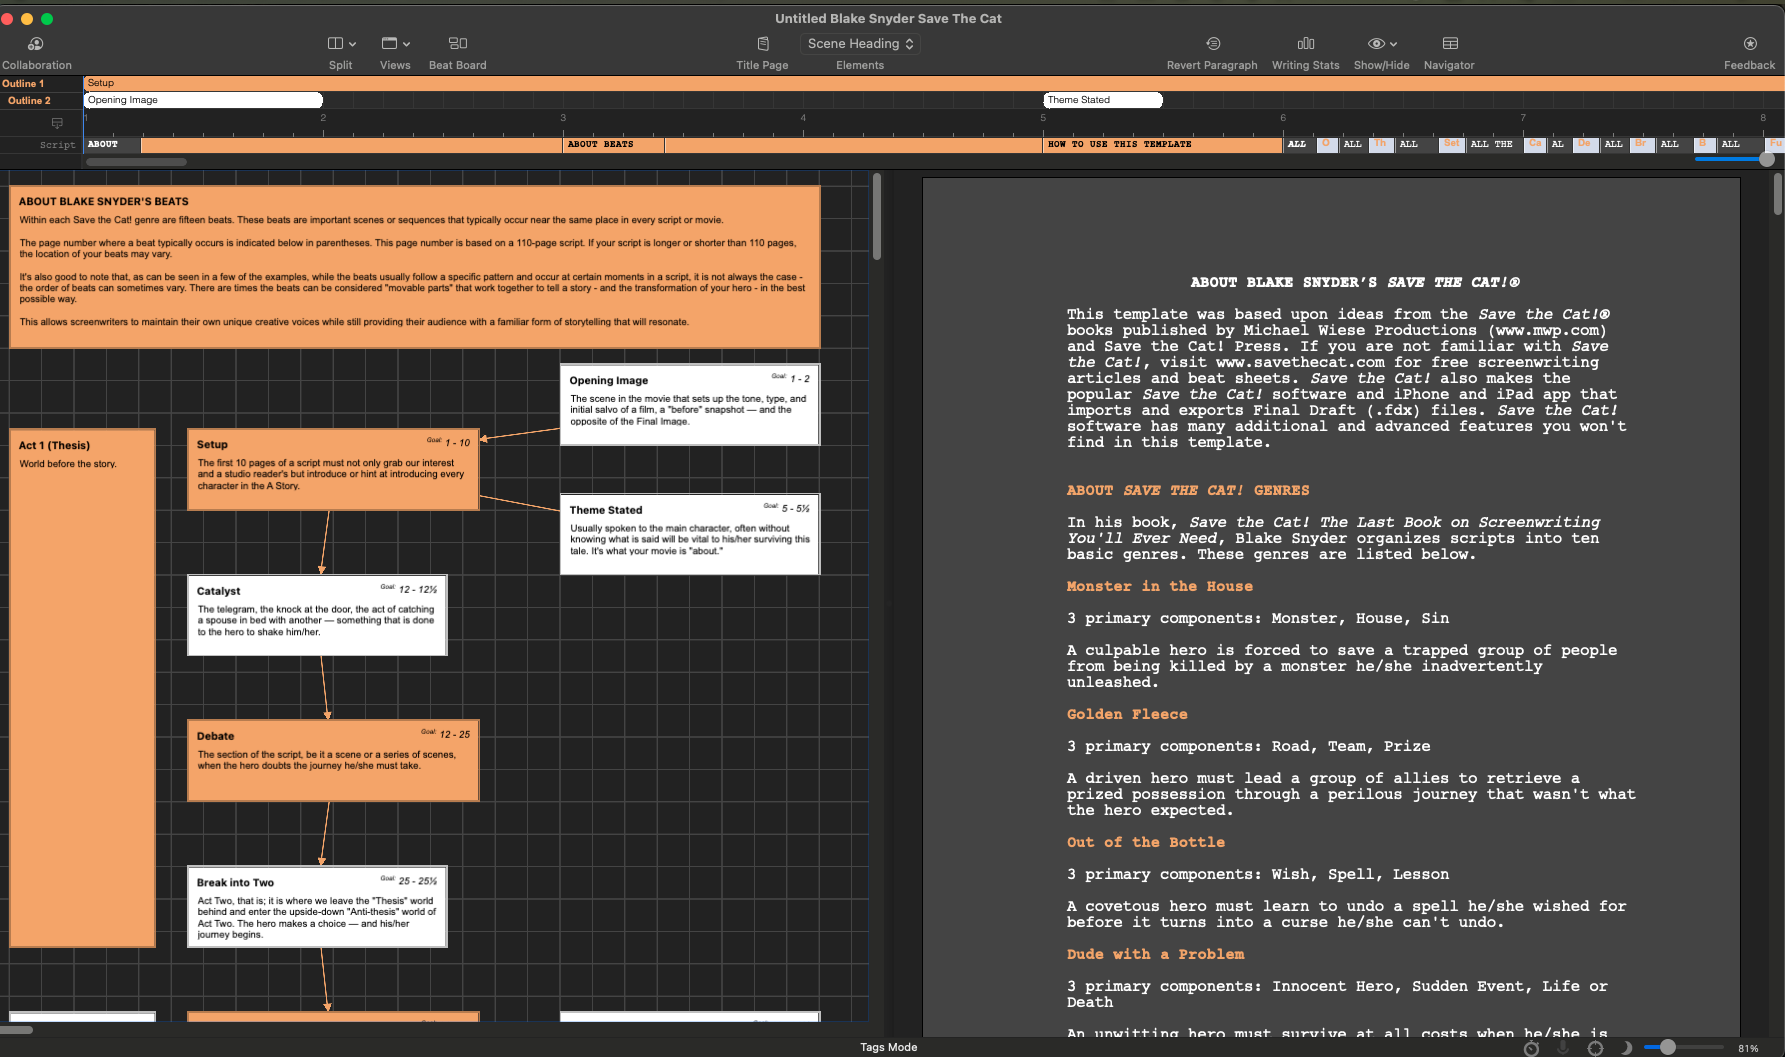Select the Opening Image beat card
1785x1057 pixels.
click(x=690, y=404)
